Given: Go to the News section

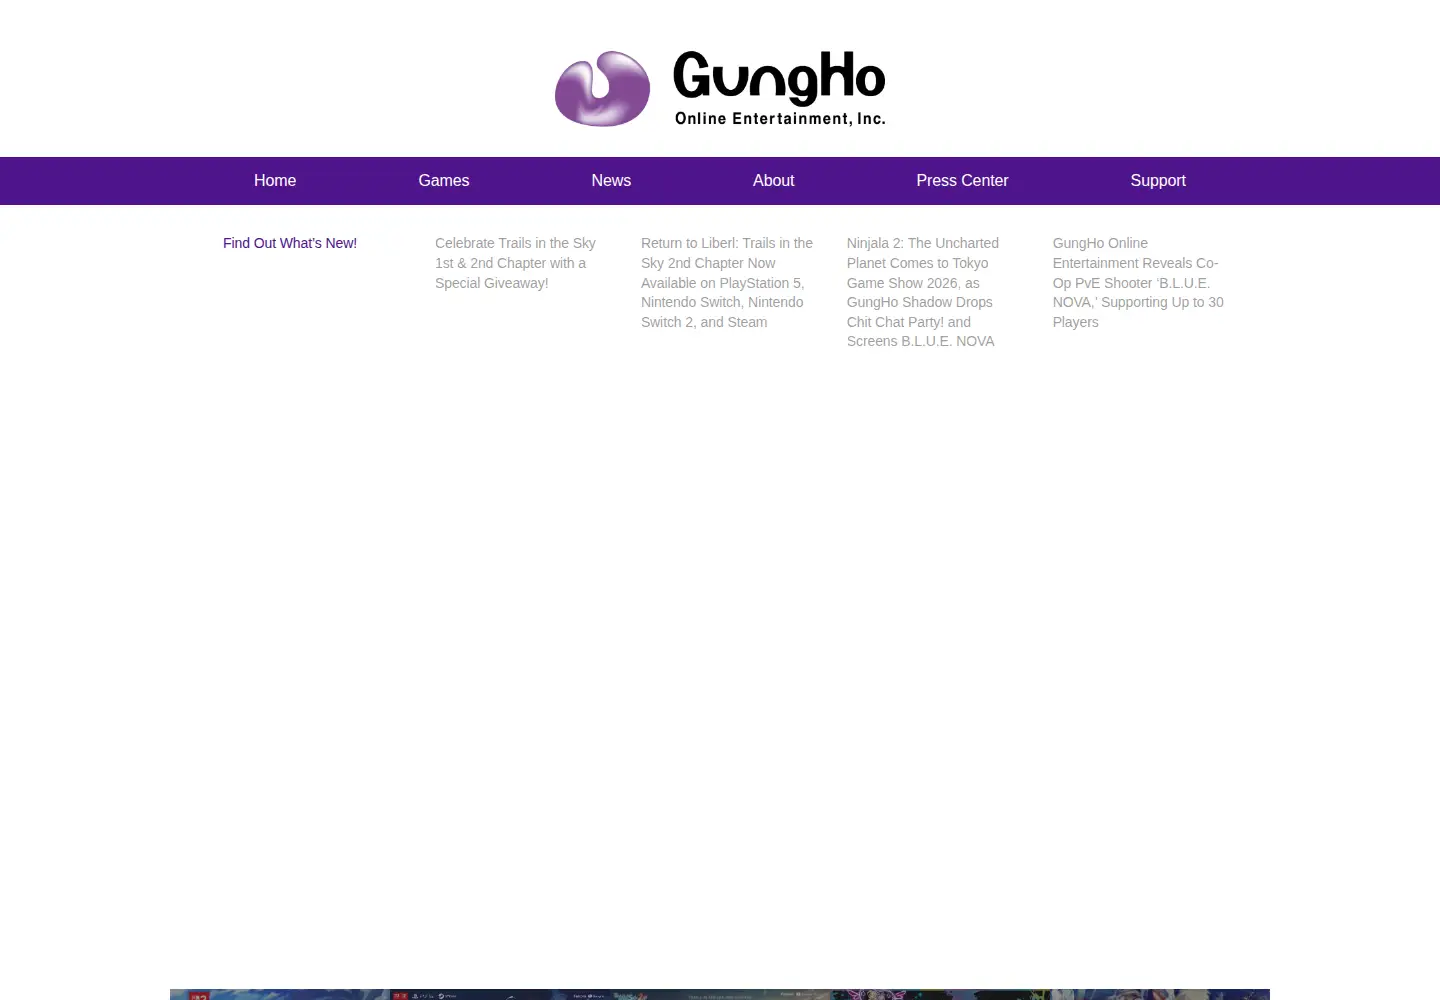Looking at the screenshot, I should [611, 181].
